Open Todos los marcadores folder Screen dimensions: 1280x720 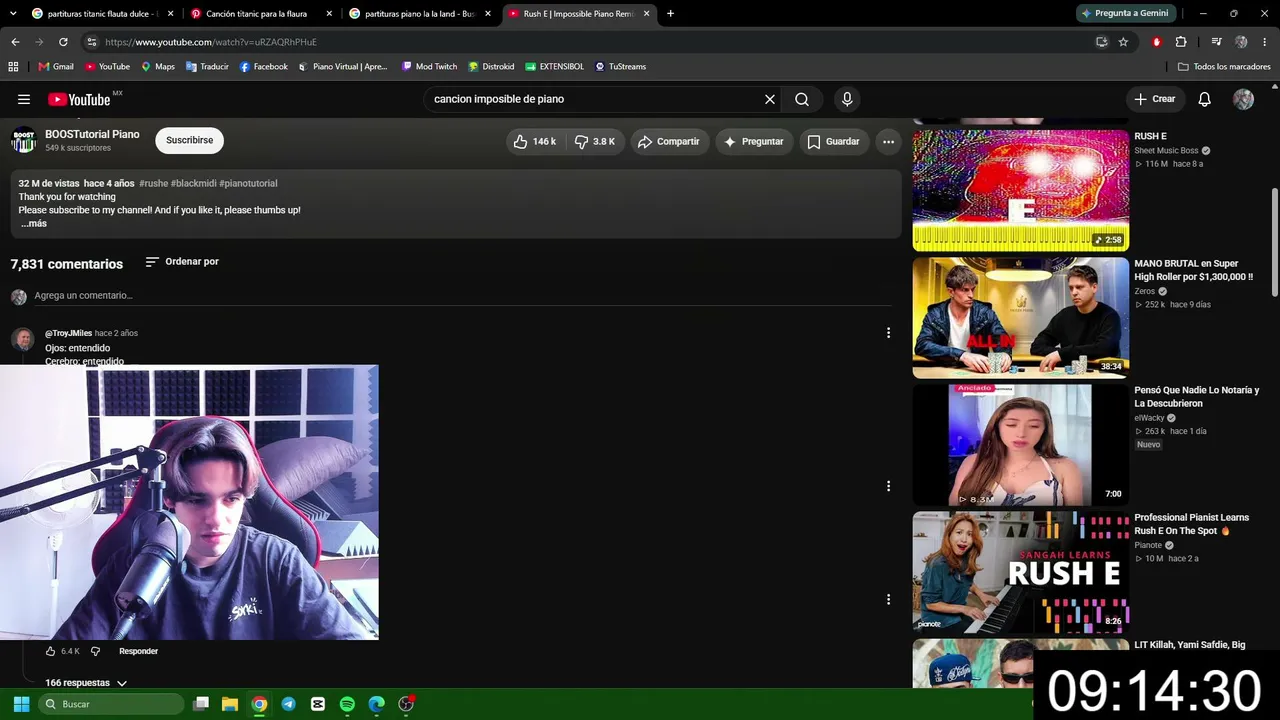pos(1224,67)
